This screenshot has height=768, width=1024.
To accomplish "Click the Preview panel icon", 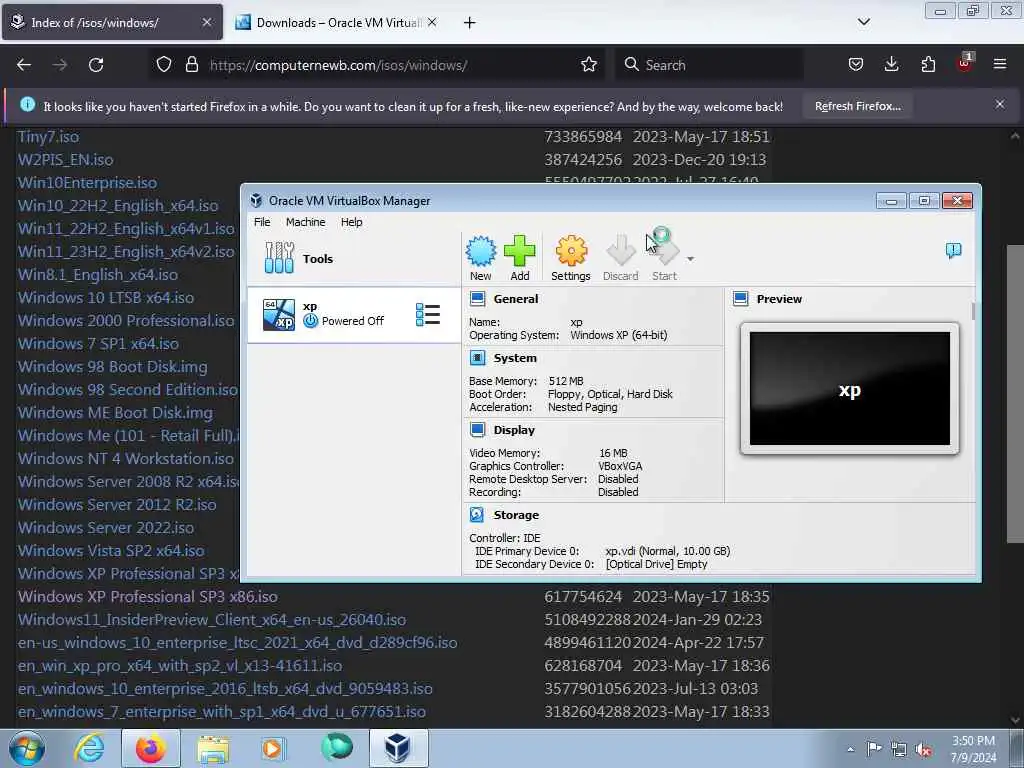I will pyautogui.click(x=741, y=299).
